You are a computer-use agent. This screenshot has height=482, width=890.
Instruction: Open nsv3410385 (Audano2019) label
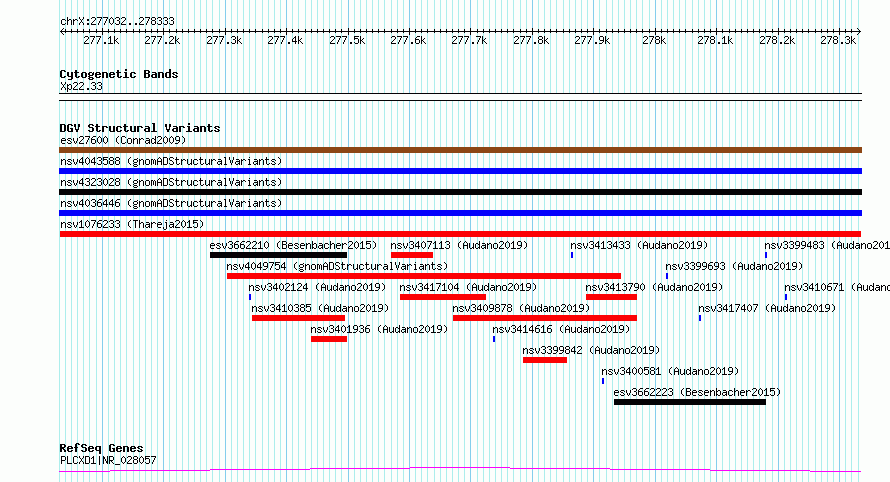(320, 308)
